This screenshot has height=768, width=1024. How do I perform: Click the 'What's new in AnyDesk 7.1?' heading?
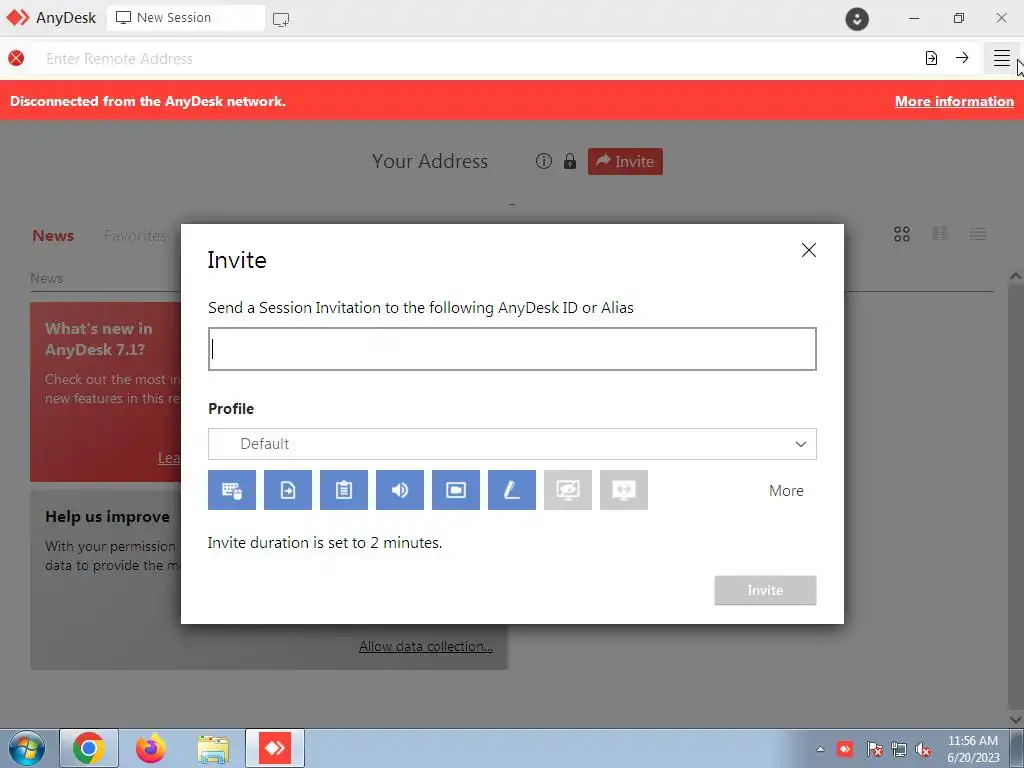pyautogui.click(x=99, y=339)
